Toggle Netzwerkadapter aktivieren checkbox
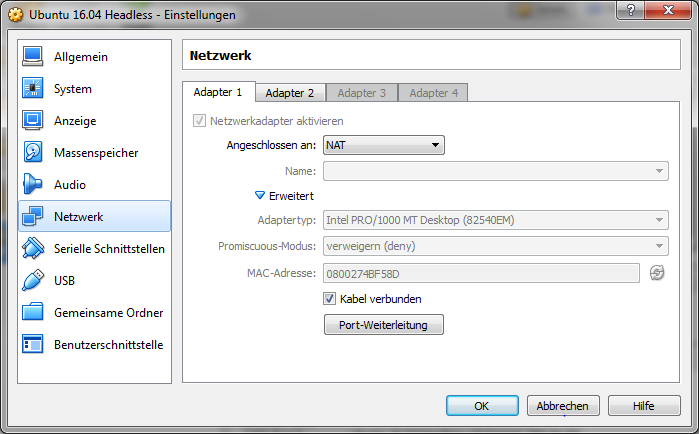Viewport: 699px width, 434px height. [199, 121]
